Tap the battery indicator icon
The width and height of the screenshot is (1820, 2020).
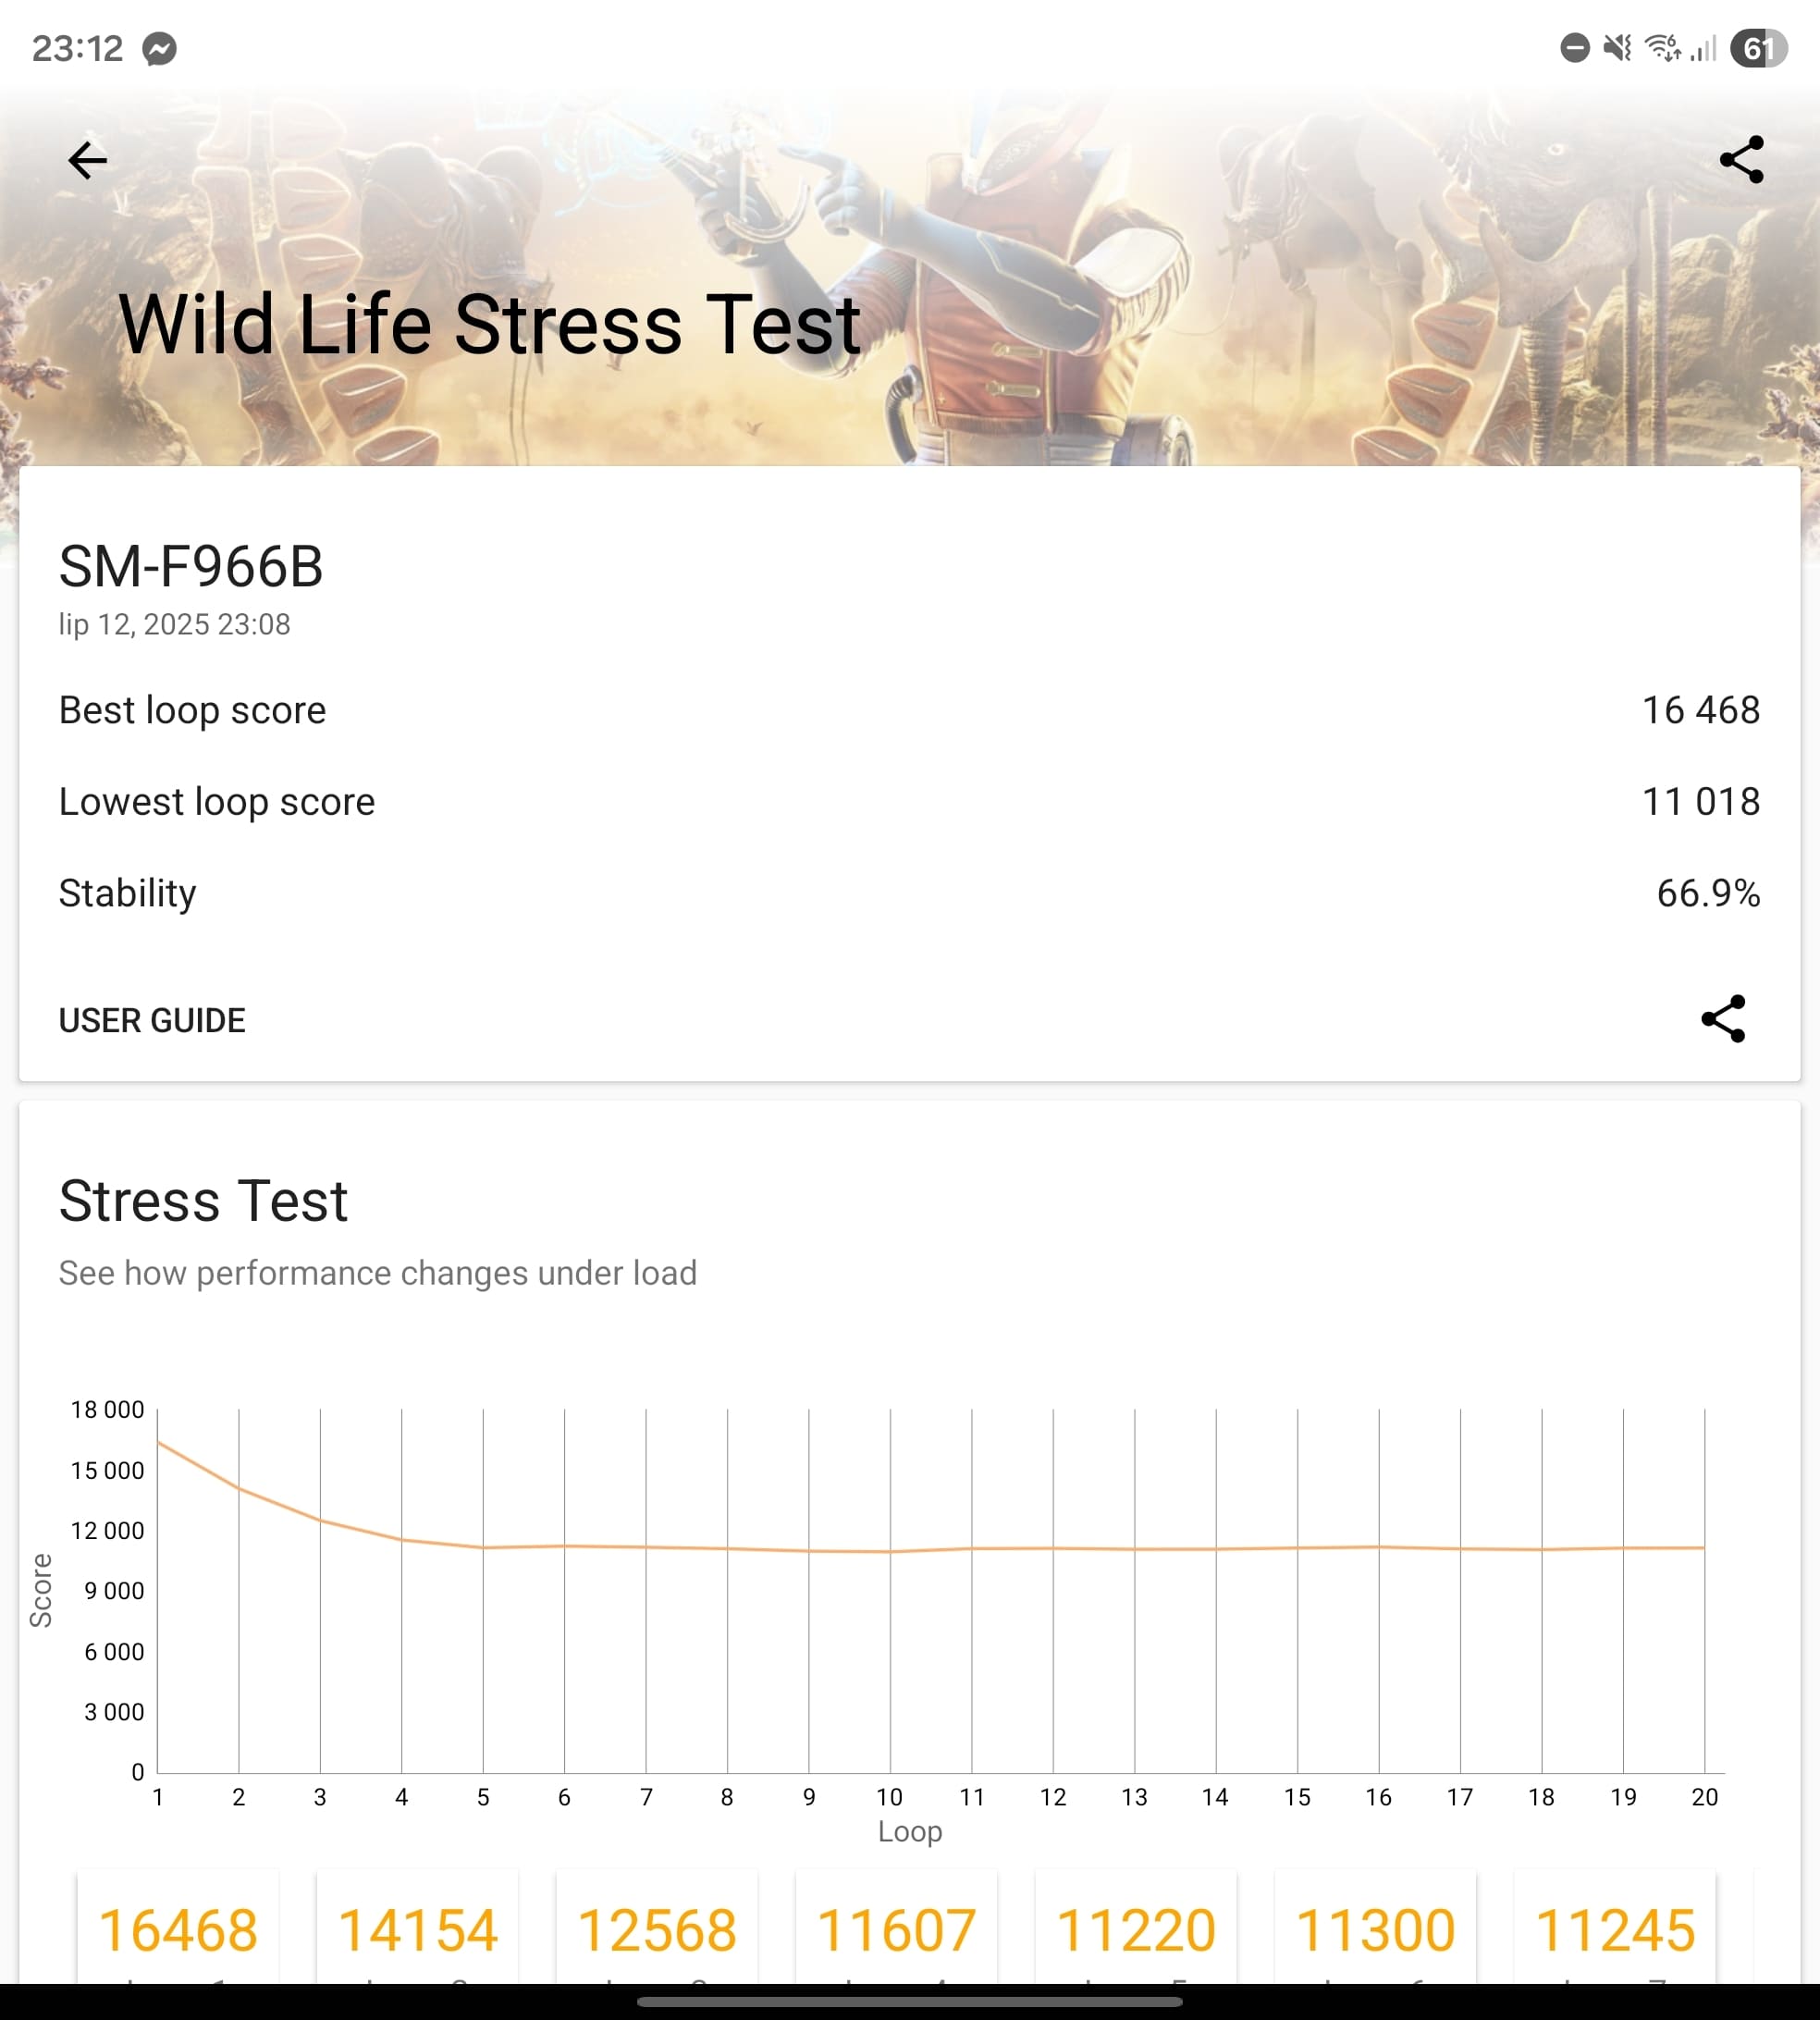click(1758, 48)
